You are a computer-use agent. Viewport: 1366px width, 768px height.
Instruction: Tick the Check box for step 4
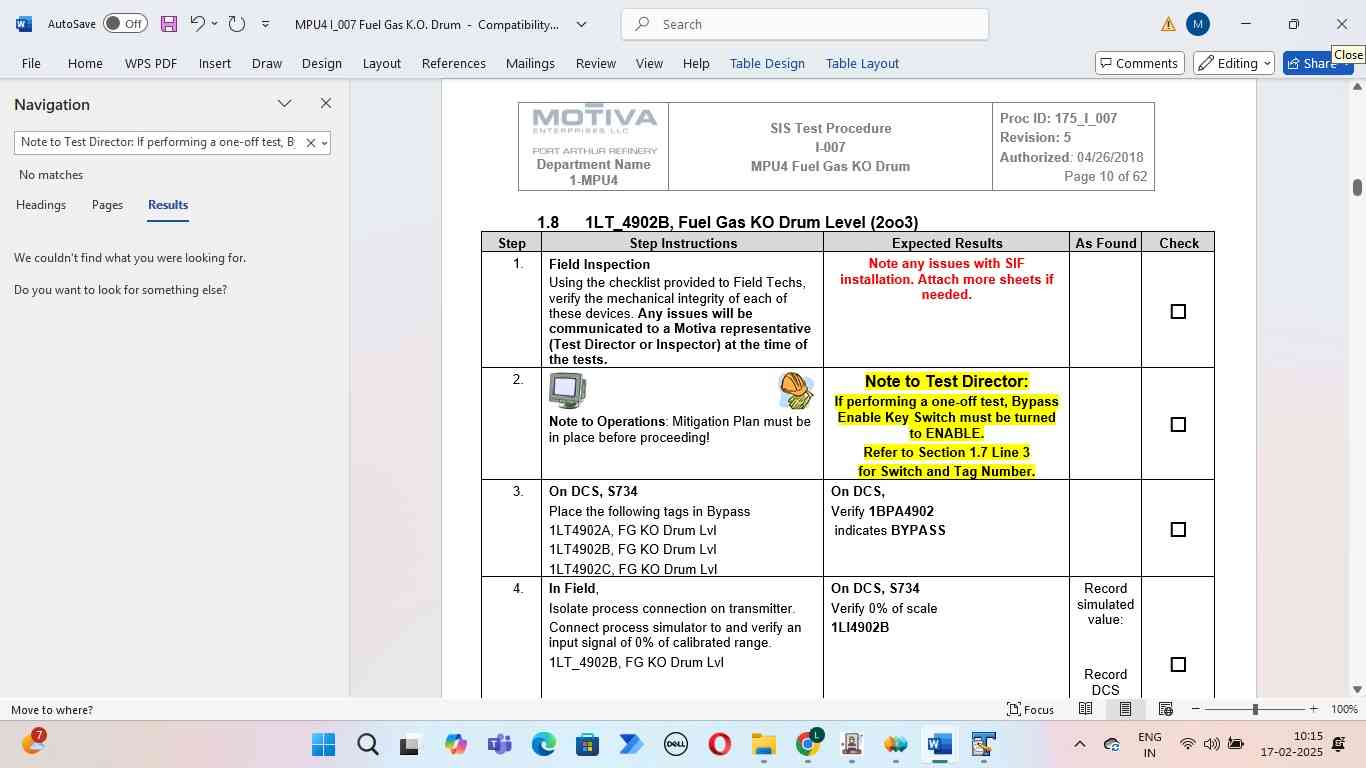point(1178,665)
